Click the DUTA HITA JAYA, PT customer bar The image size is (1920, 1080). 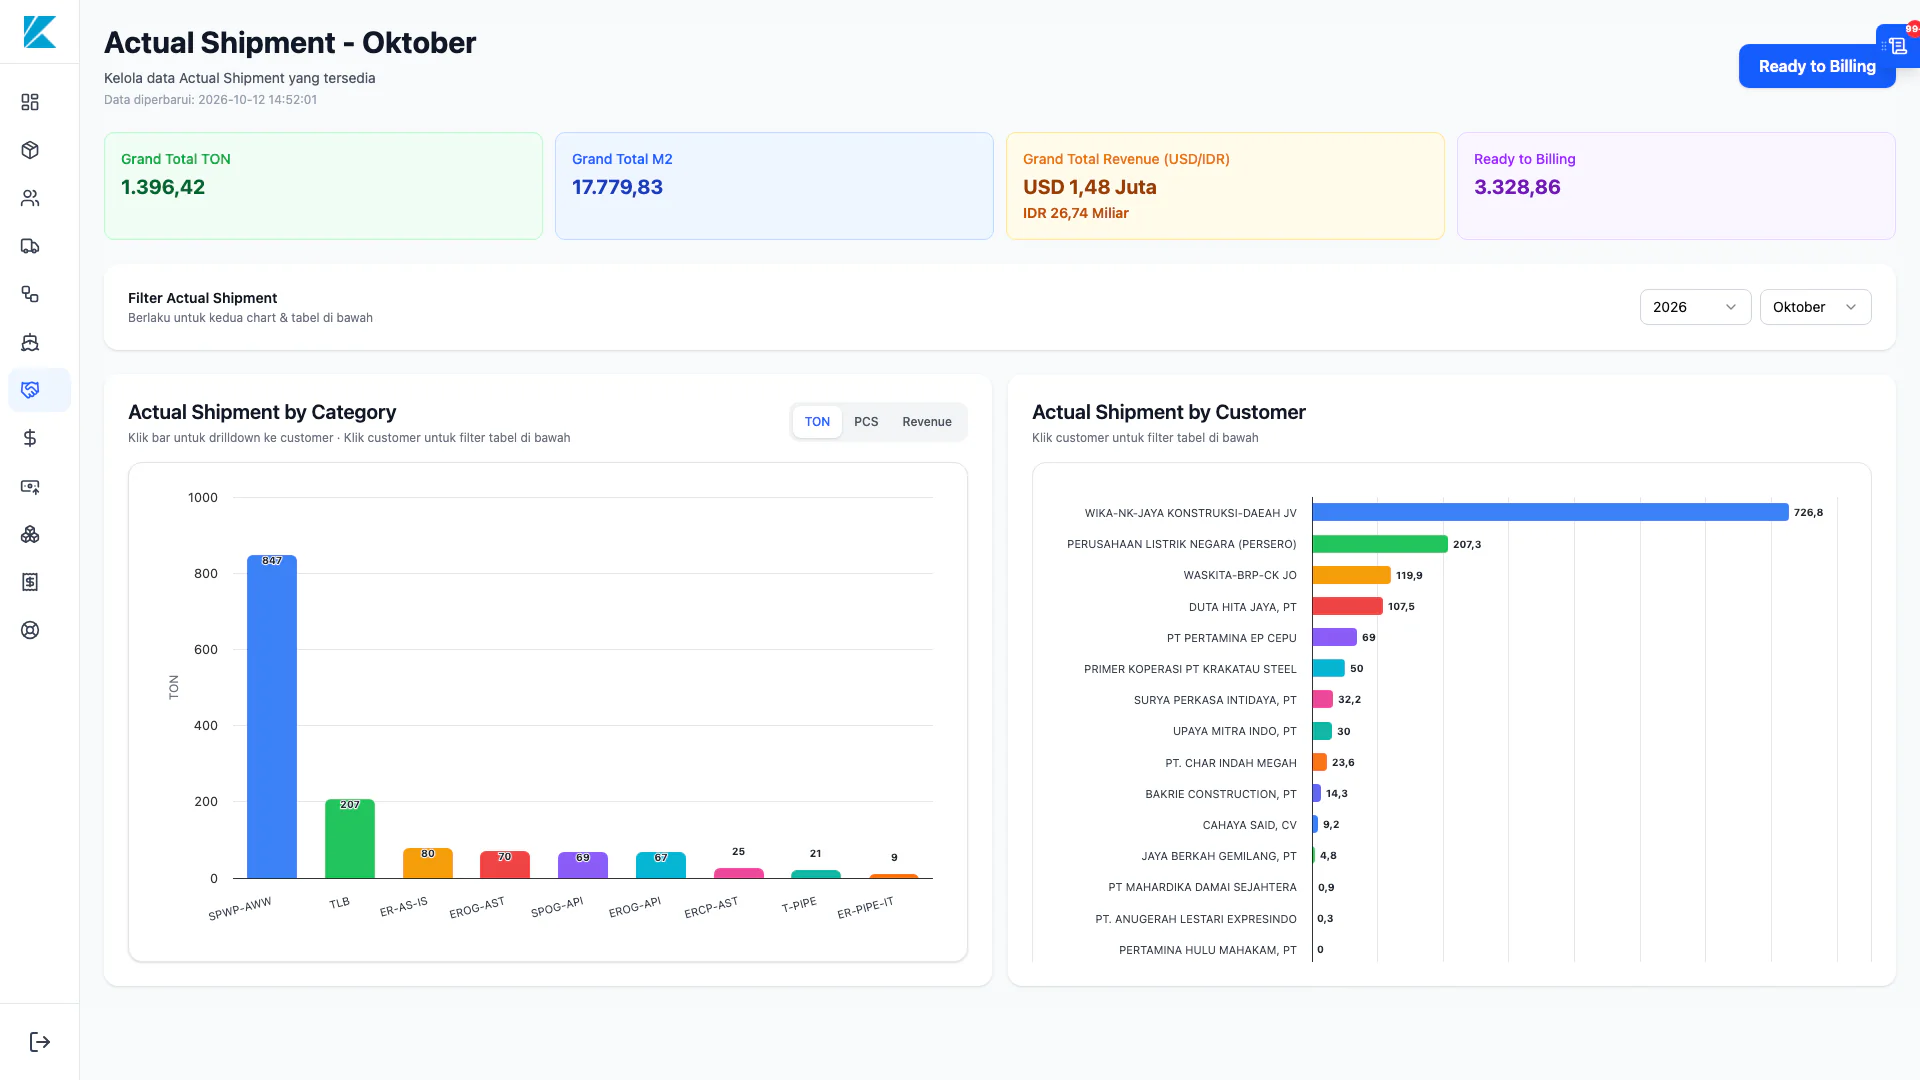1348,606
